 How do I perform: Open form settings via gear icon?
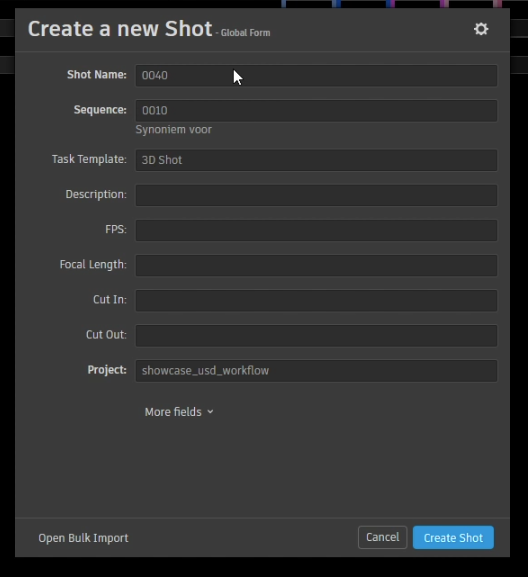(481, 29)
